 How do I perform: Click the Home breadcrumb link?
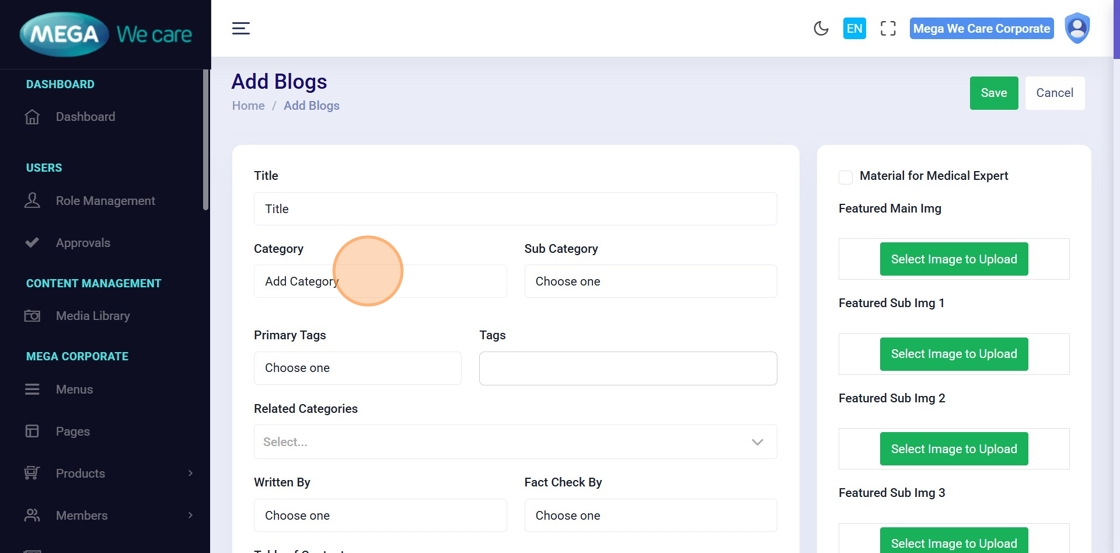point(248,106)
